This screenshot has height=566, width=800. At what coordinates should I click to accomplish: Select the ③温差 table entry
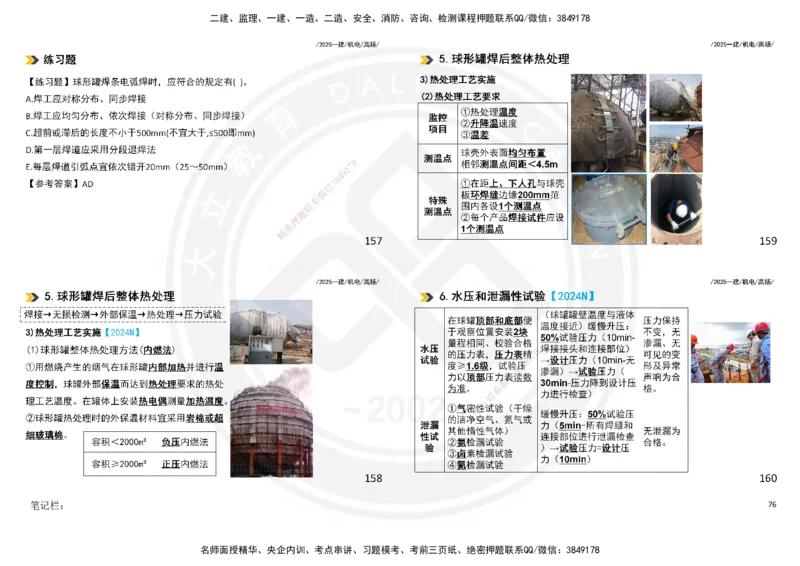[x=475, y=135]
